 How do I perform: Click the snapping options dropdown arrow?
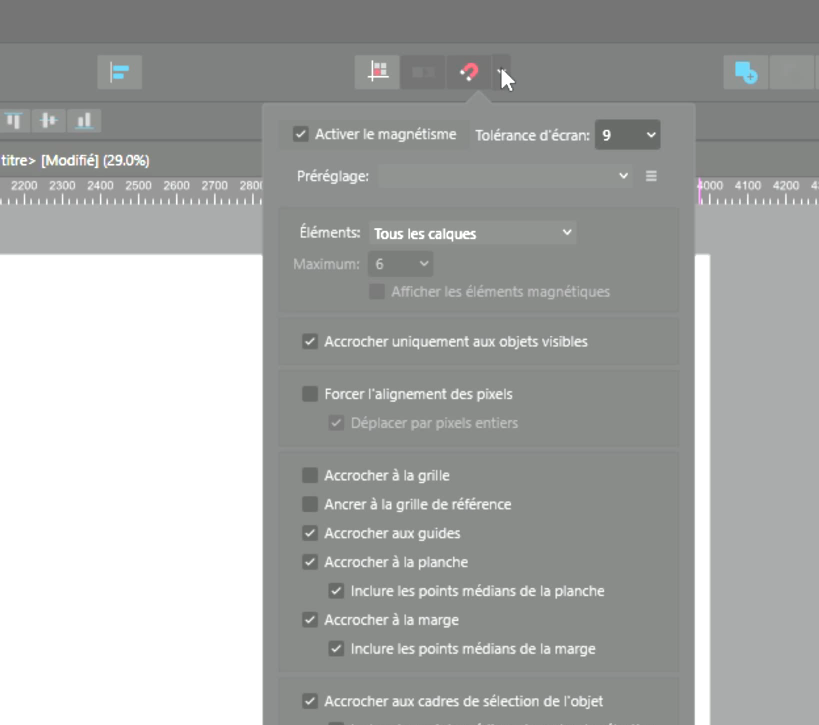[503, 72]
